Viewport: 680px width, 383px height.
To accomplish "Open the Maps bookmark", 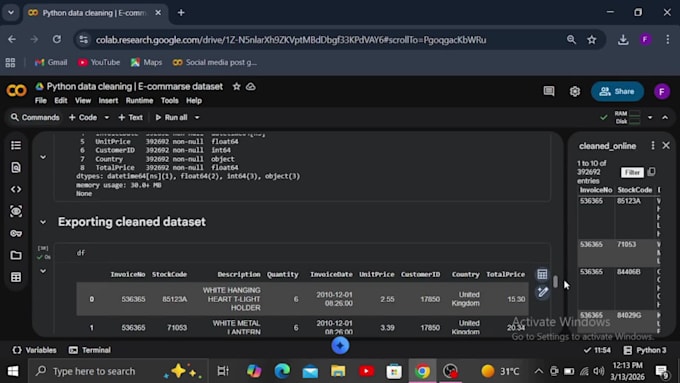I will [146, 62].
